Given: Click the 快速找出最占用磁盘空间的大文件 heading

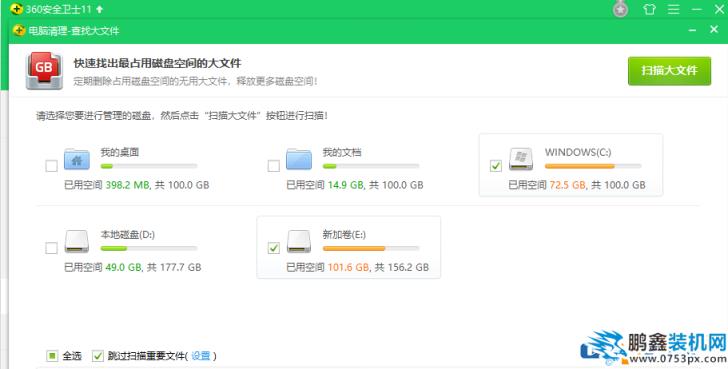Looking at the screenshot, I should pos(157,63).
